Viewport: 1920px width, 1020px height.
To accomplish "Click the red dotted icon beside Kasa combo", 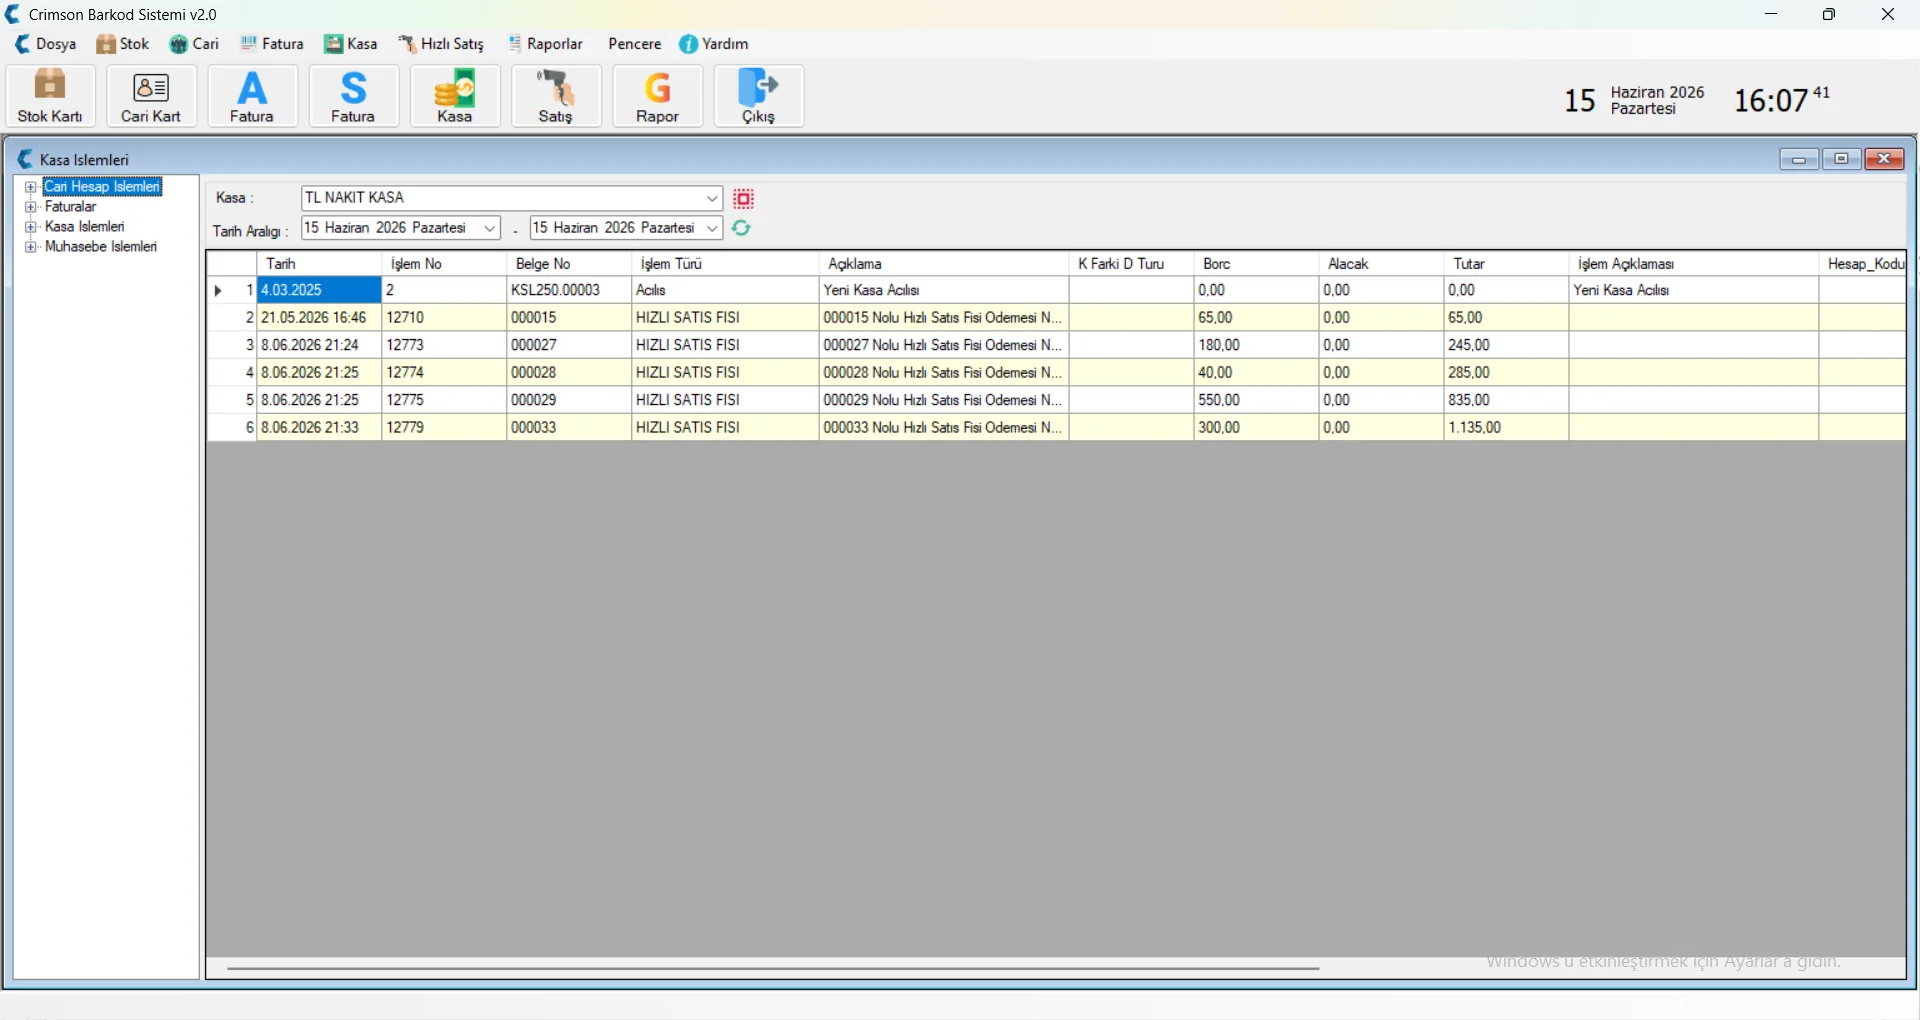I will coord(744,198).
